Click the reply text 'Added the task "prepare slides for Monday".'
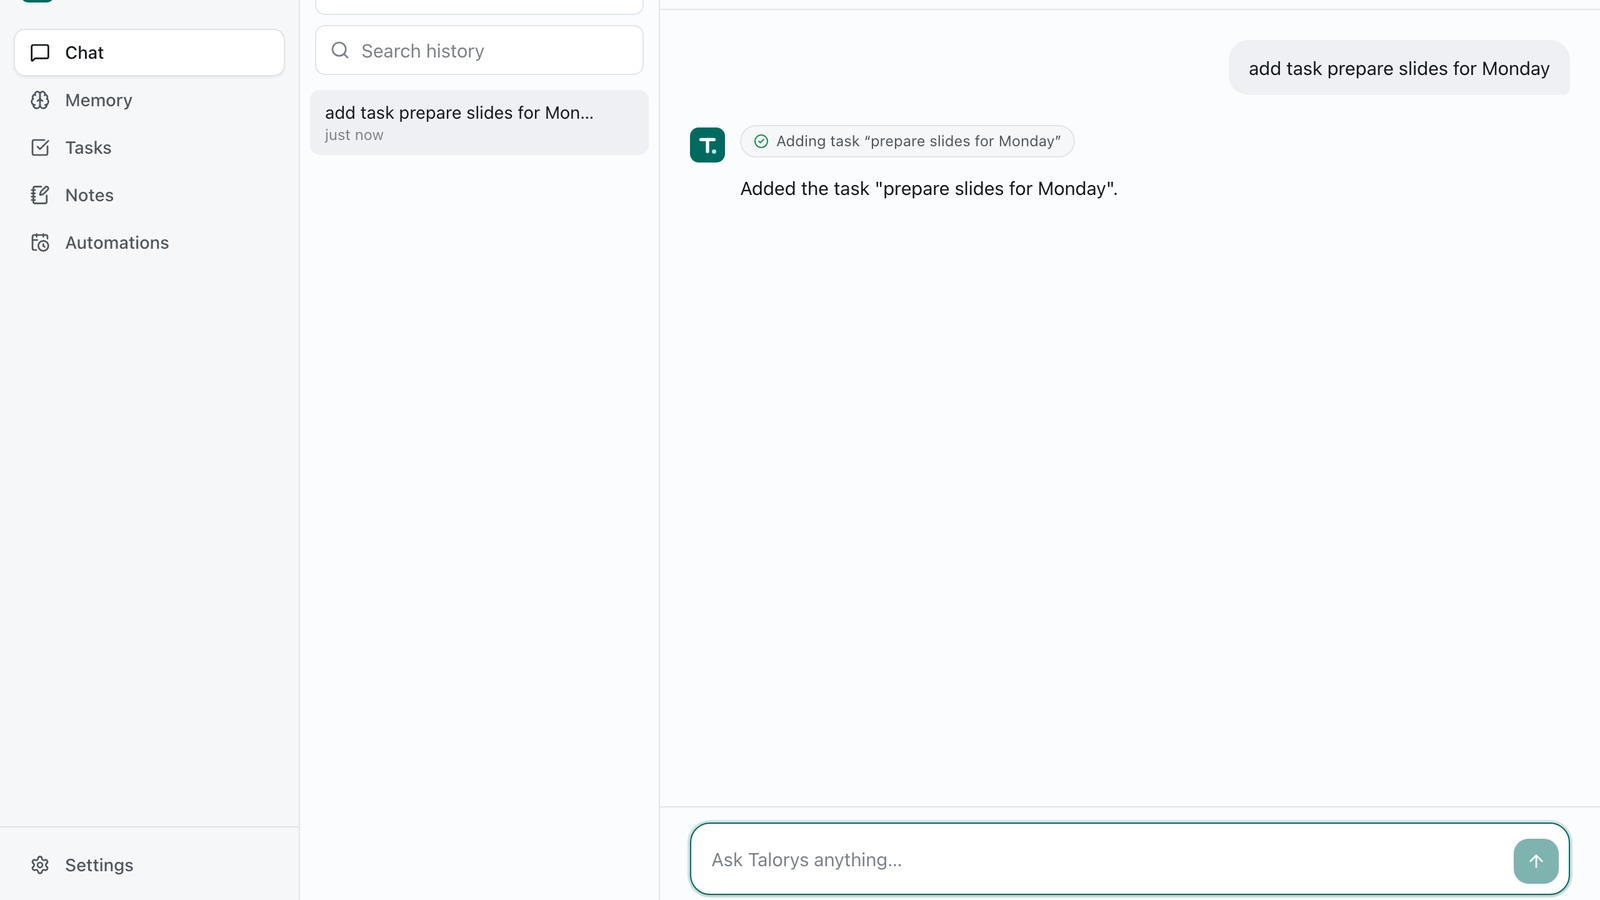 (x=929, y=189)
